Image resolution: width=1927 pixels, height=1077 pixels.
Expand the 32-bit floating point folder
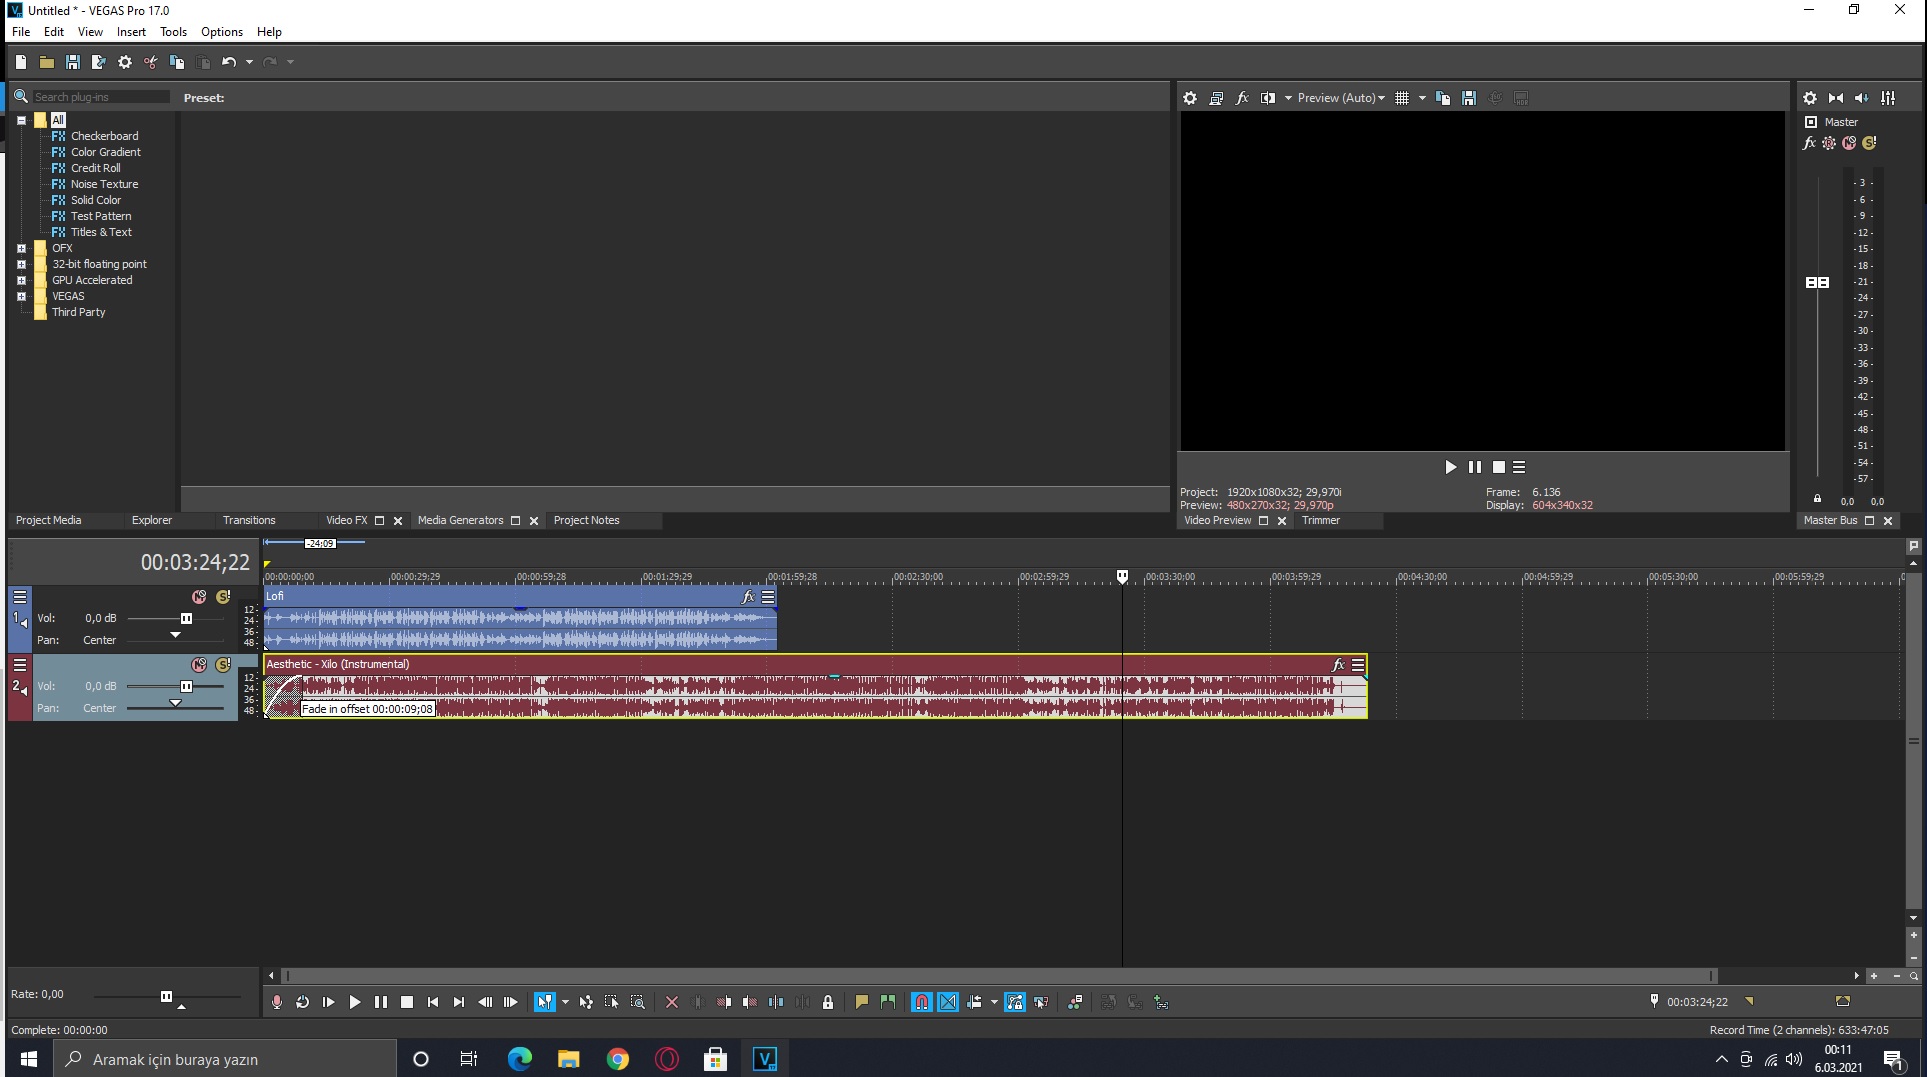[21, 264]
